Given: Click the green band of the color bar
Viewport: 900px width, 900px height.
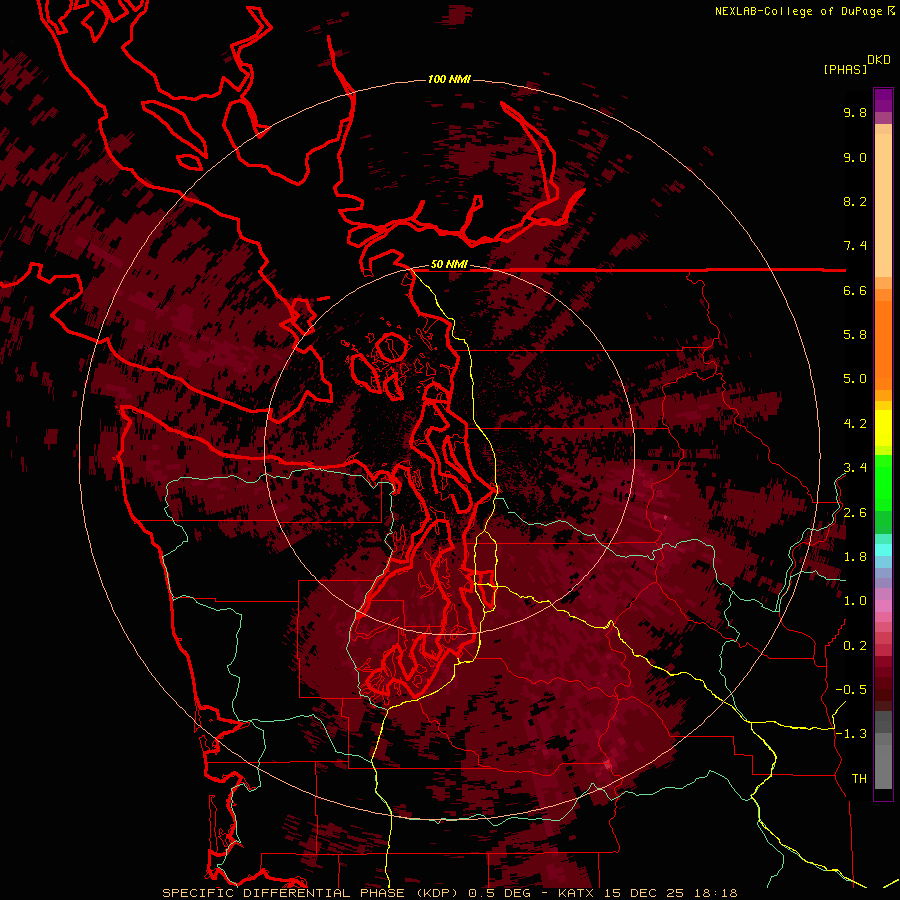Looking at the screenshot, I should coord(883,492).
